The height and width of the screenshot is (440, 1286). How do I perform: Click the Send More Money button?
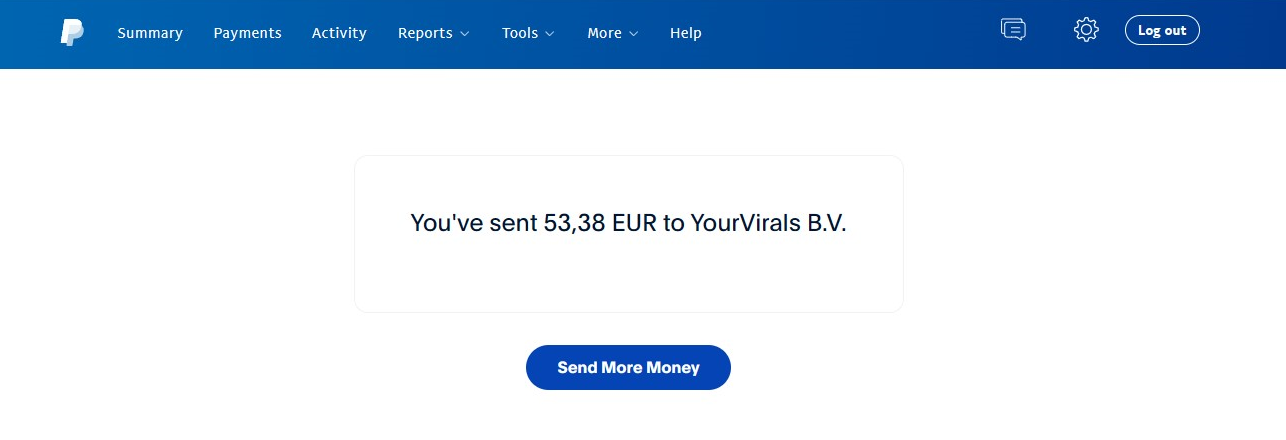coord(628,367)
